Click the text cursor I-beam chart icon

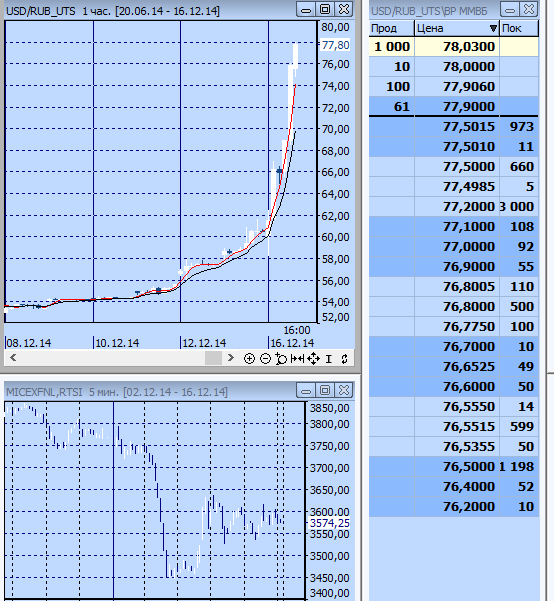point(329,359)
